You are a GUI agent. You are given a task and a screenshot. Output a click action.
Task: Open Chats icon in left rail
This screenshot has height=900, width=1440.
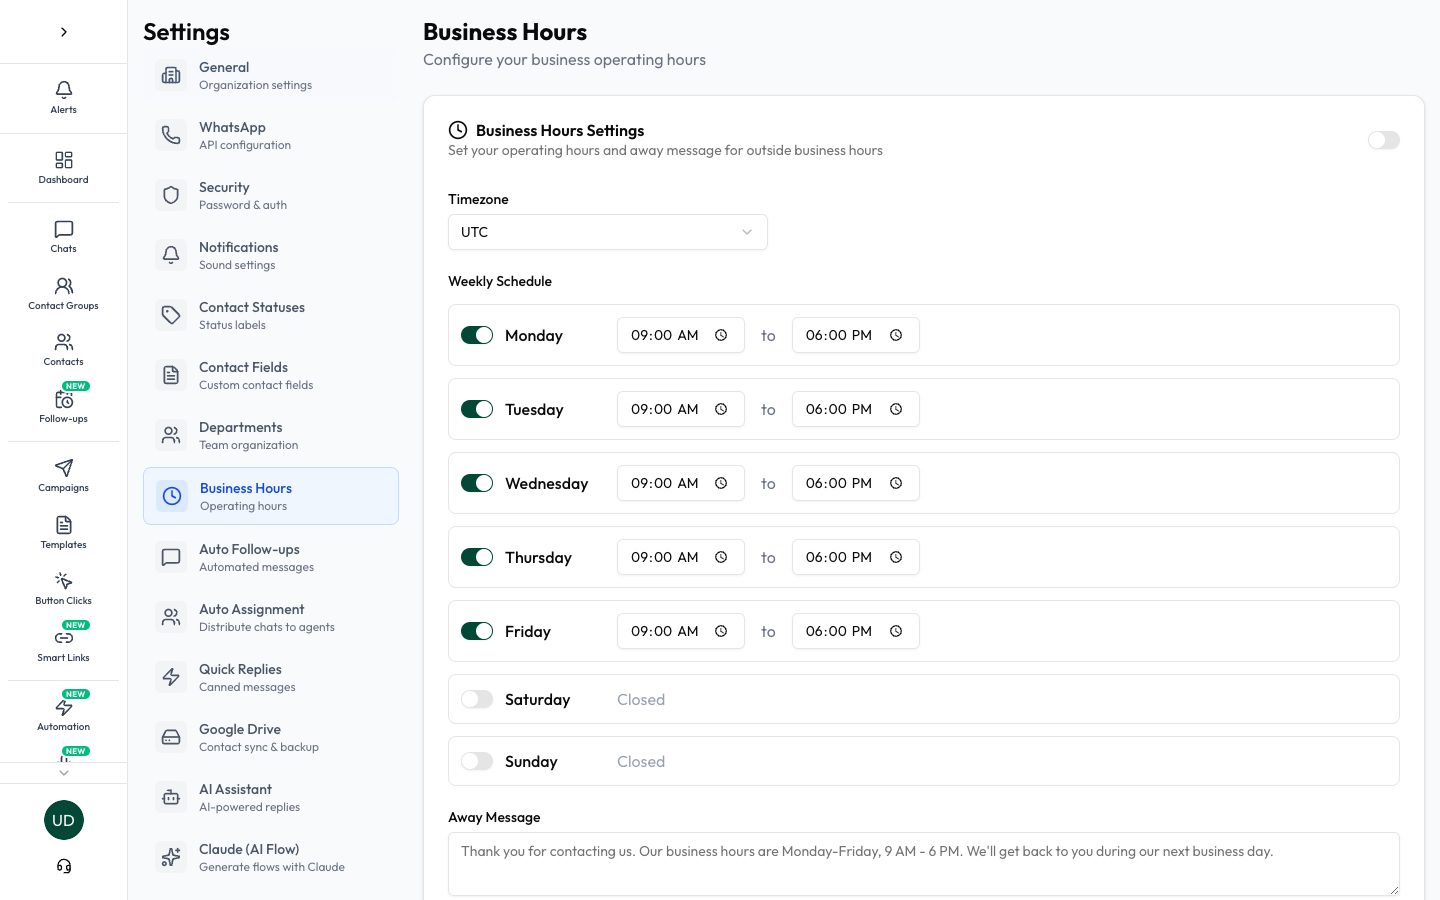click(x=64, y=229)
